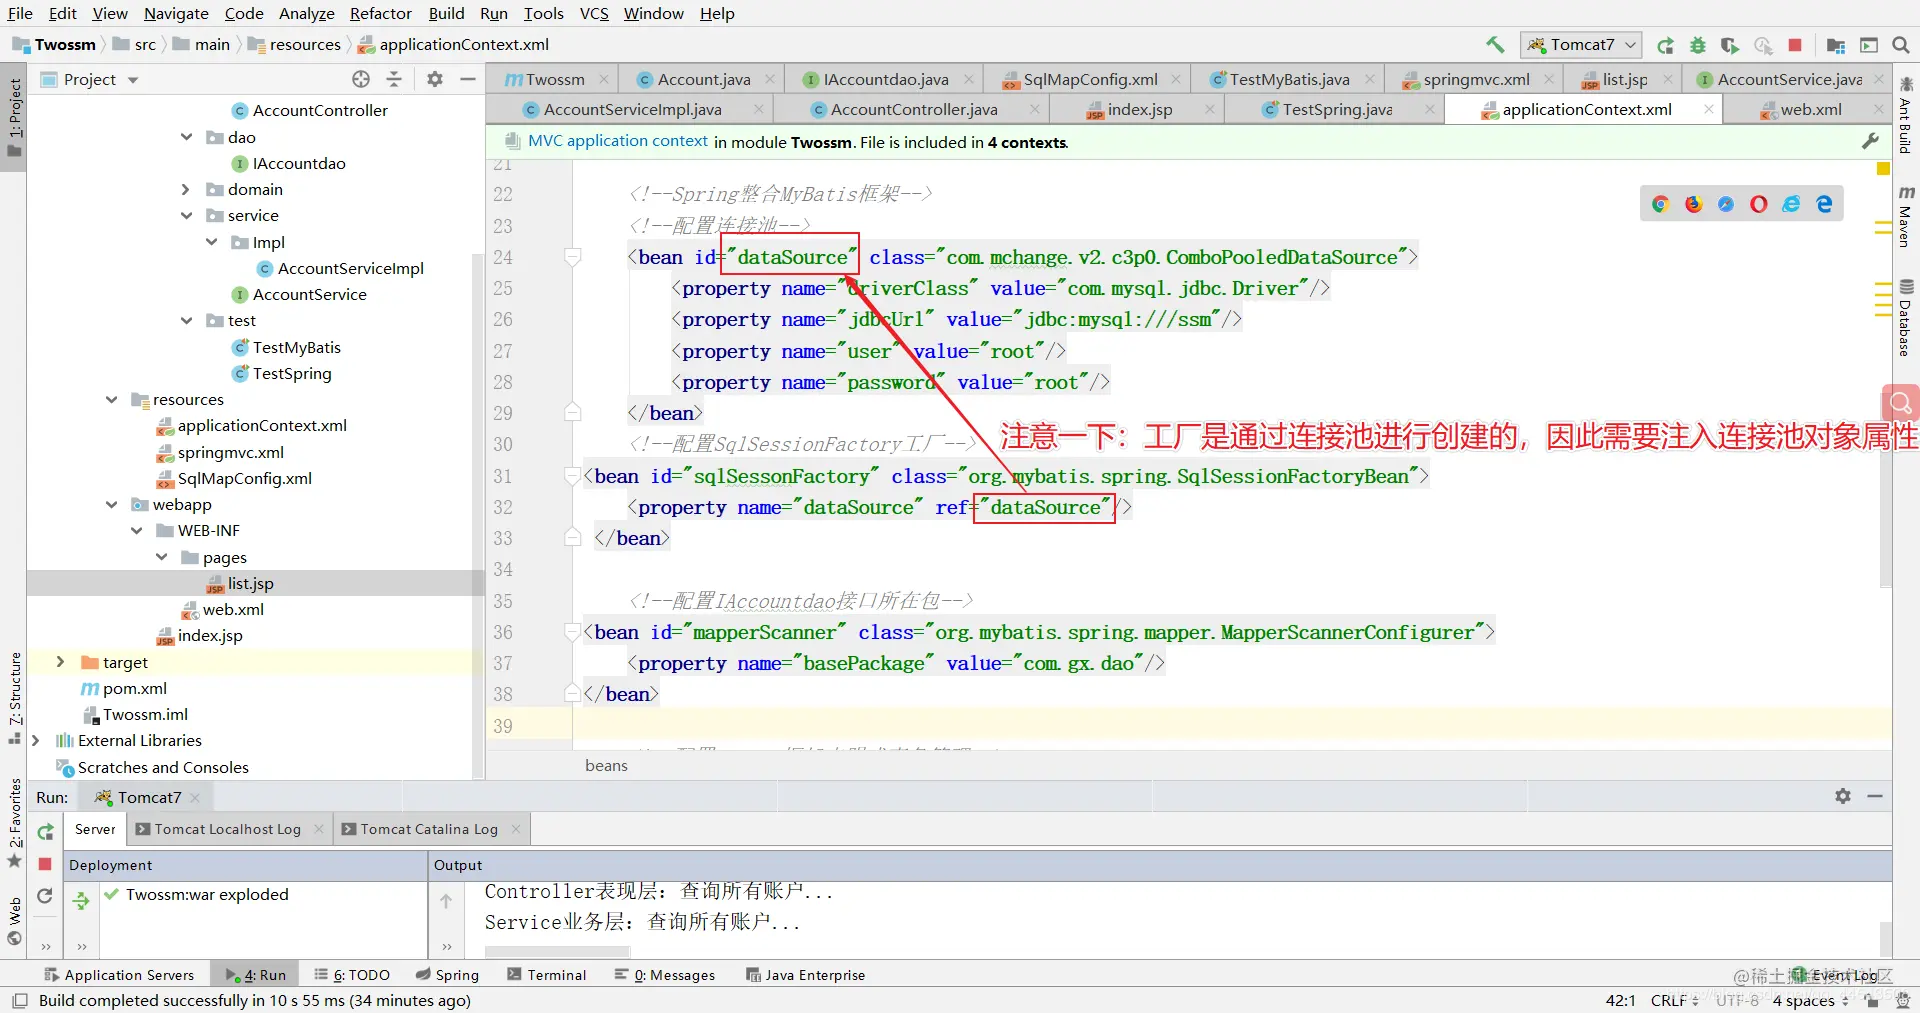Start debugging with the bug icon
The width and height of the screenshot is (1920, 1013).
tap(1697, 45)
